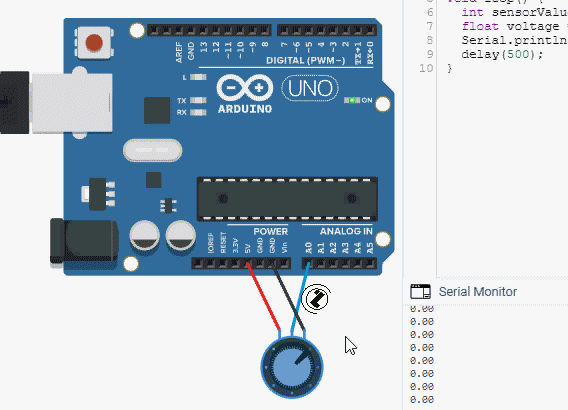Click the A0 analog input pin
Image resolution: width=568 pixels, height=410 pixels.
(x=308, y=263)
